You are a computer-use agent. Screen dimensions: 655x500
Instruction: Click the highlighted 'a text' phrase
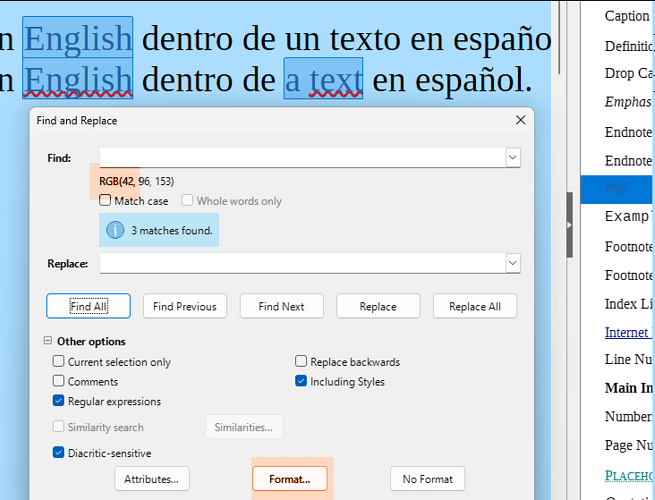[323, 79]
